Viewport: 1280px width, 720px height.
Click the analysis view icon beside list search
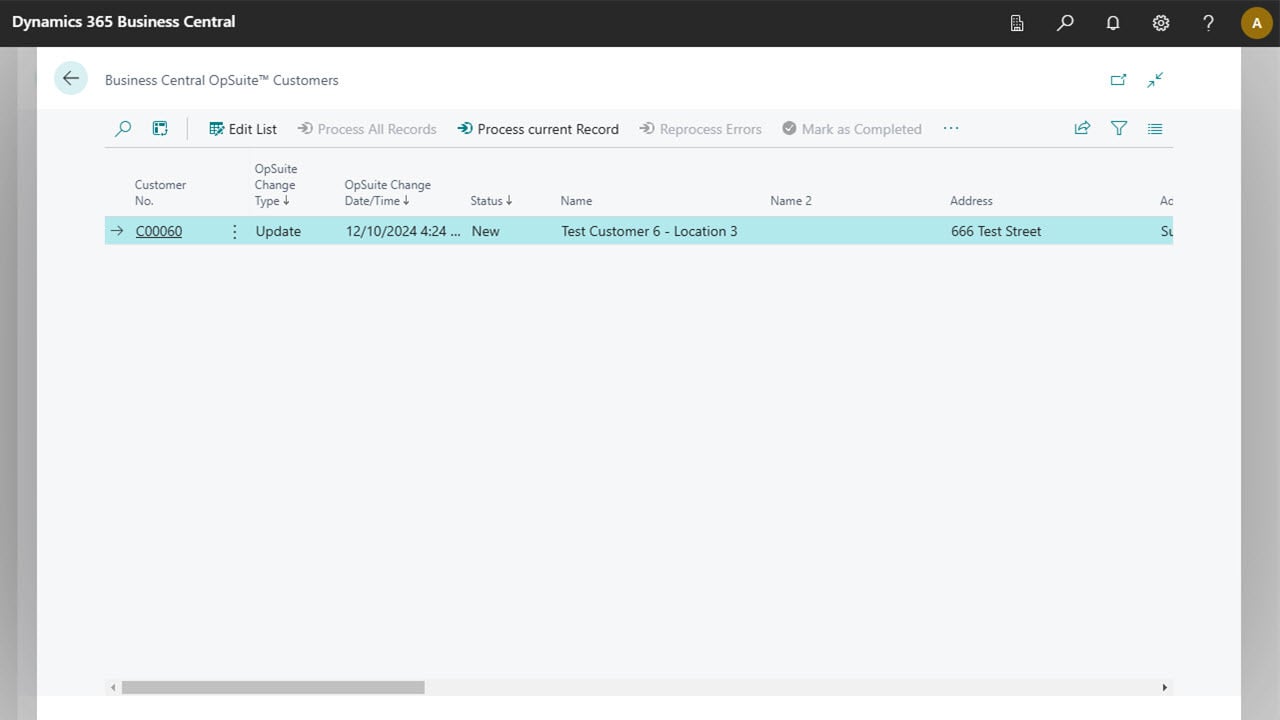coord(160,129)
